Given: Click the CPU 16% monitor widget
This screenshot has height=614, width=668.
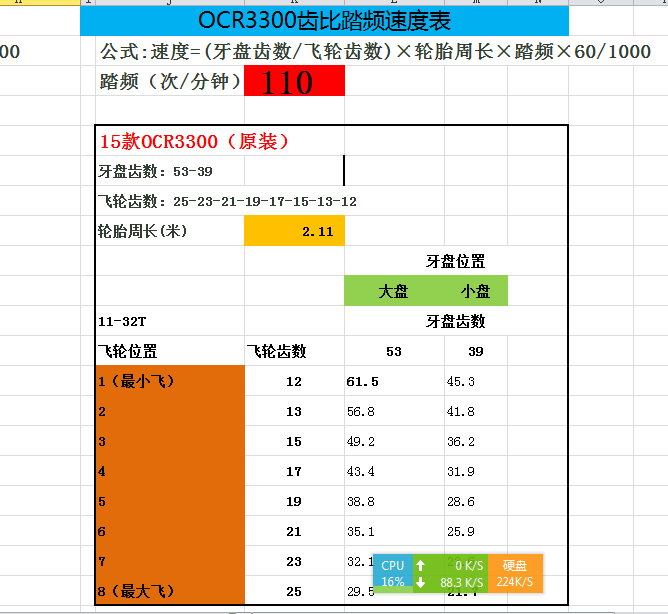Looking at the screenshot, I should (x=393, y=574).
